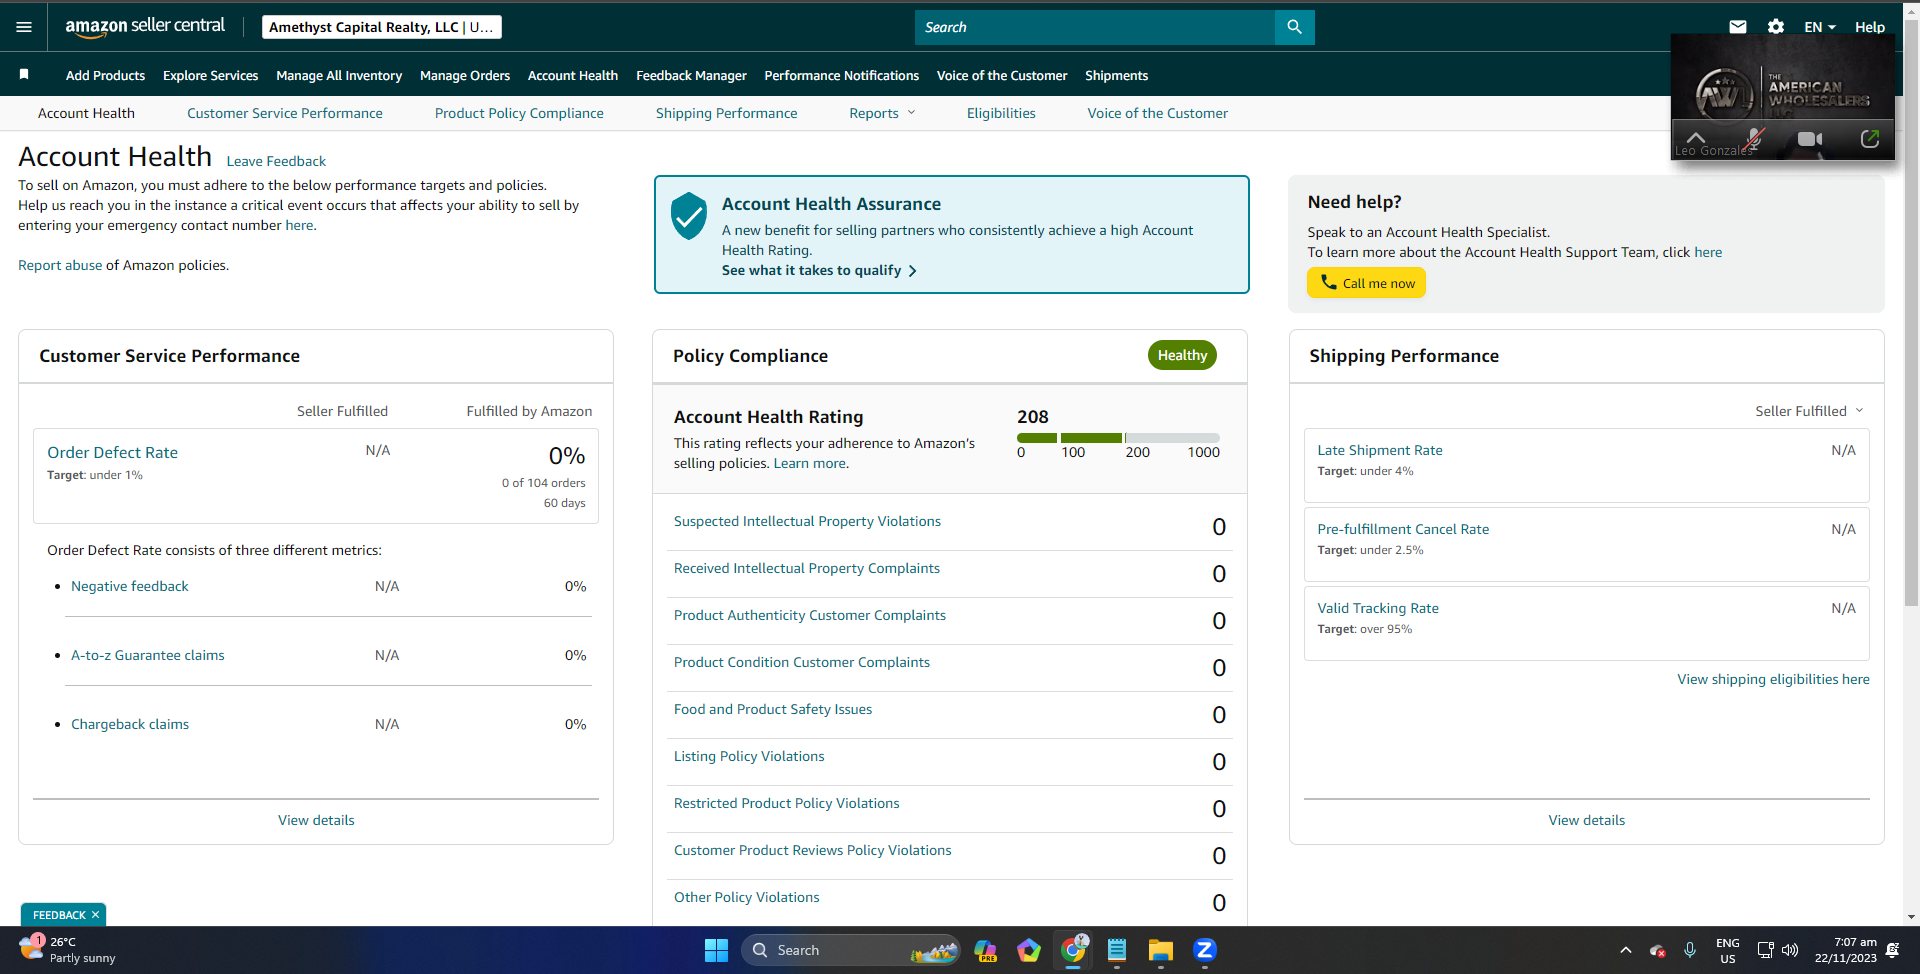Open the volume control in system tray
The height and width of the screenshot is (974, 1920).
1790,950
